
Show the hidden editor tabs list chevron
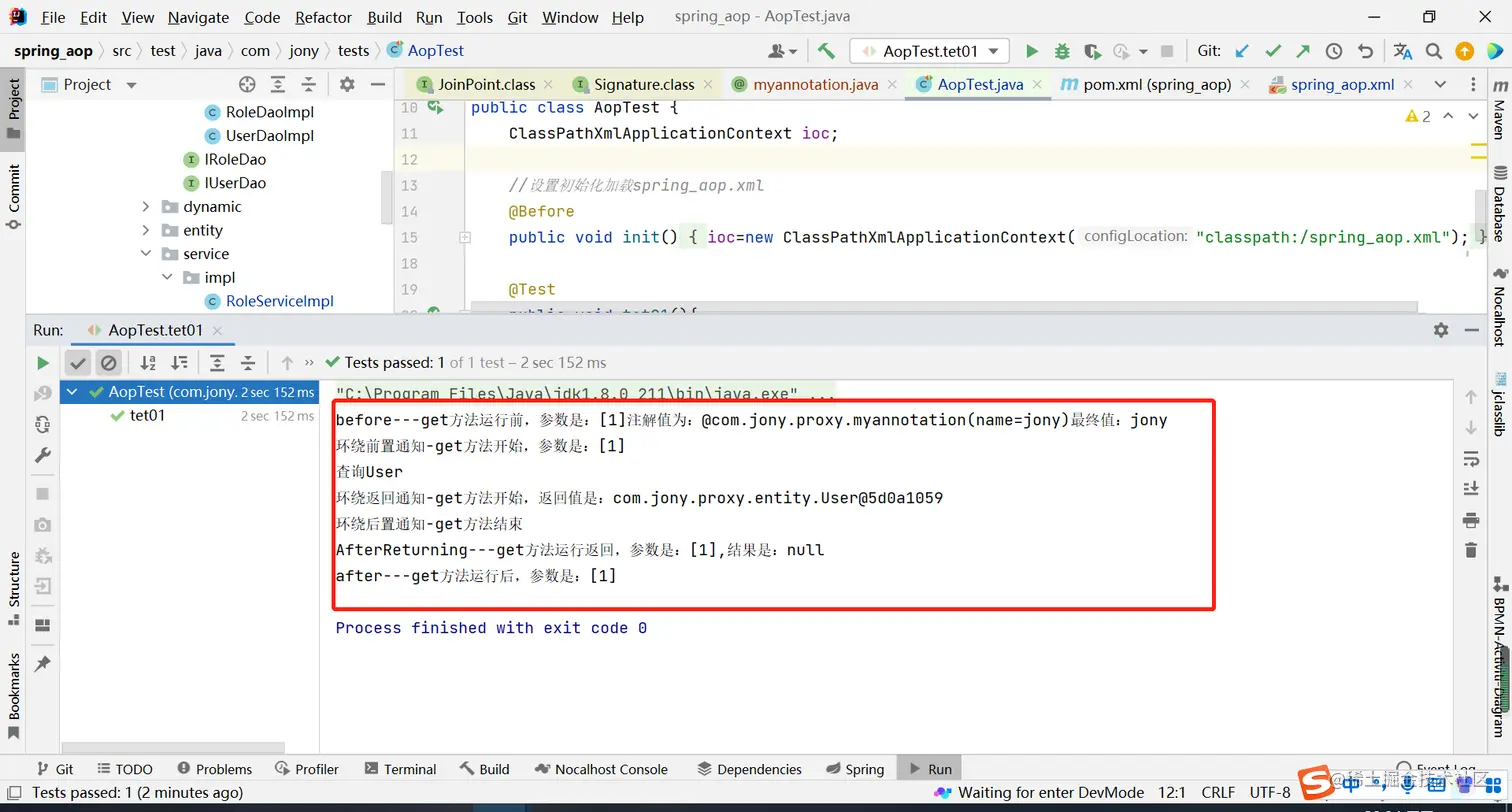(x=1440, y=85)
